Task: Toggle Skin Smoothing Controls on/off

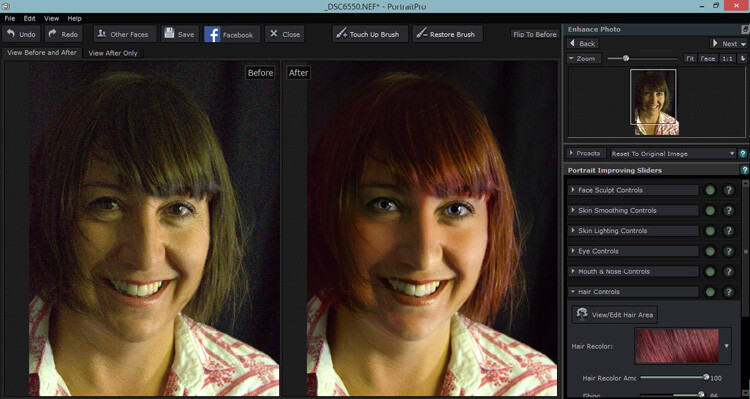Action: click(x=710, y=211)
